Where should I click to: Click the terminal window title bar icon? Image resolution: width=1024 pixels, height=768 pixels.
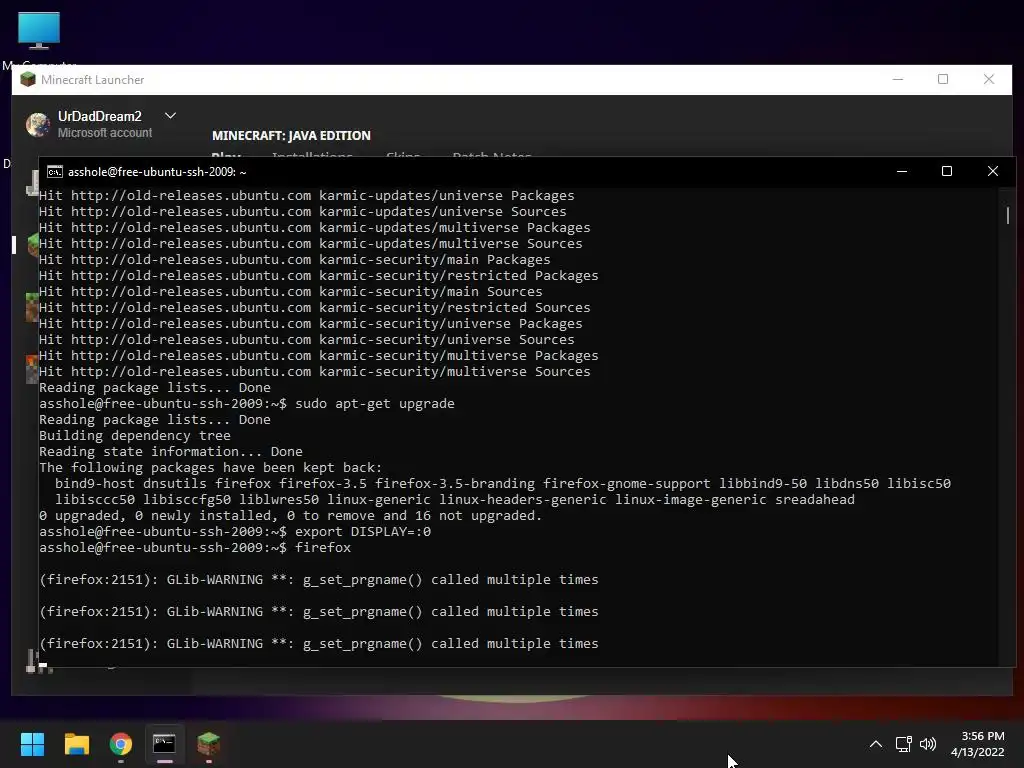click(55, 172)
